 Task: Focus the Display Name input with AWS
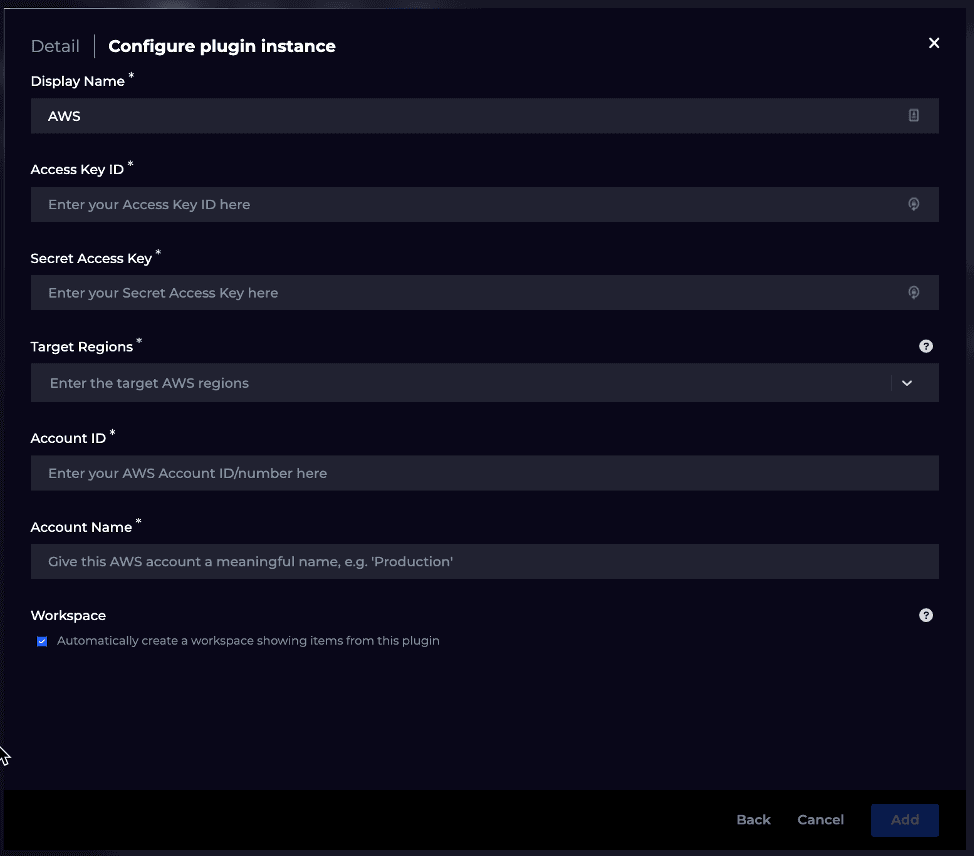[x=485, y=116]
